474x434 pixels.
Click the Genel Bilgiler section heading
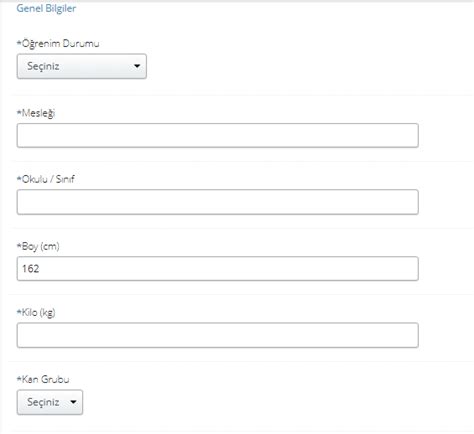point(46,8)
